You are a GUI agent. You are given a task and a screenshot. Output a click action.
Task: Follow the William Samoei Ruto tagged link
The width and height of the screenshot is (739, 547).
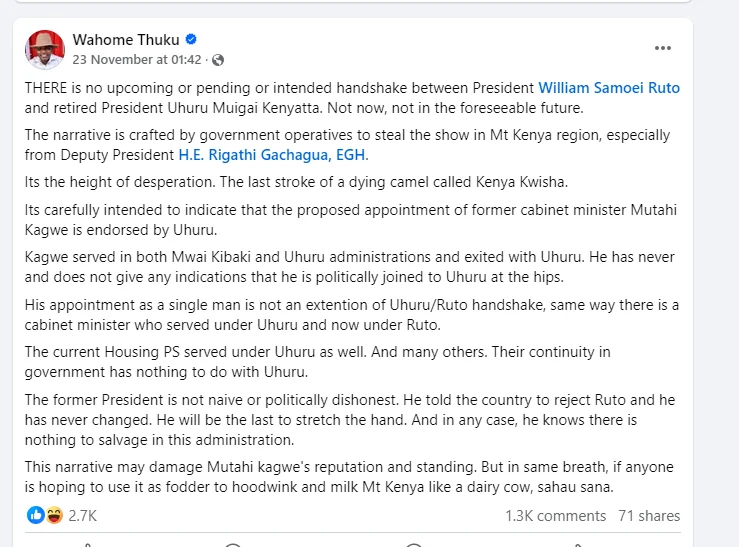point(609,88)
